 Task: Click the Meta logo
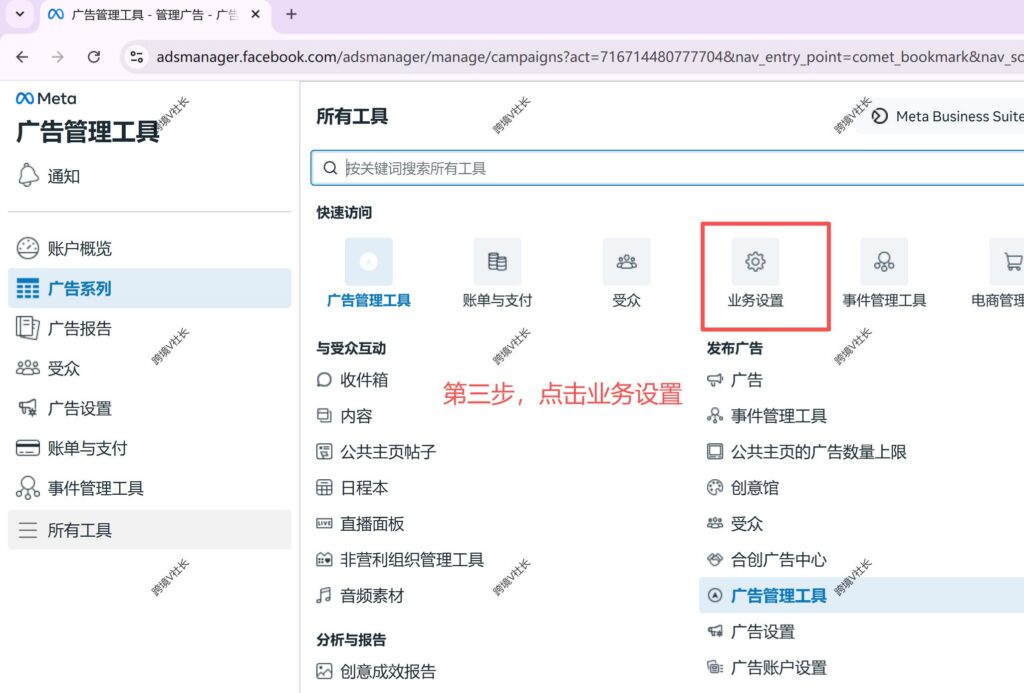[46, 99]
